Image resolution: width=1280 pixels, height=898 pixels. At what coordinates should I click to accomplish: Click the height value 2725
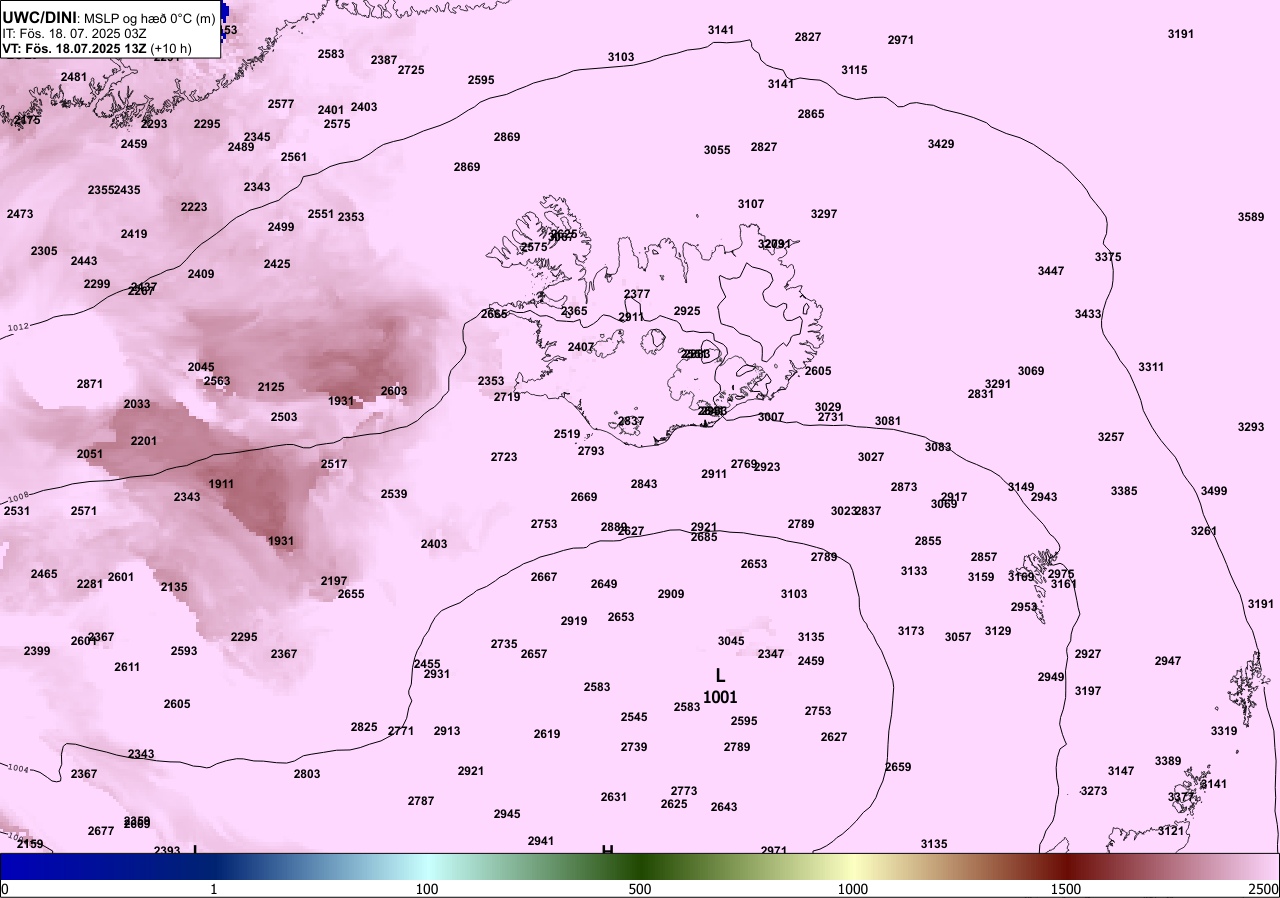[x=411, y=70]
